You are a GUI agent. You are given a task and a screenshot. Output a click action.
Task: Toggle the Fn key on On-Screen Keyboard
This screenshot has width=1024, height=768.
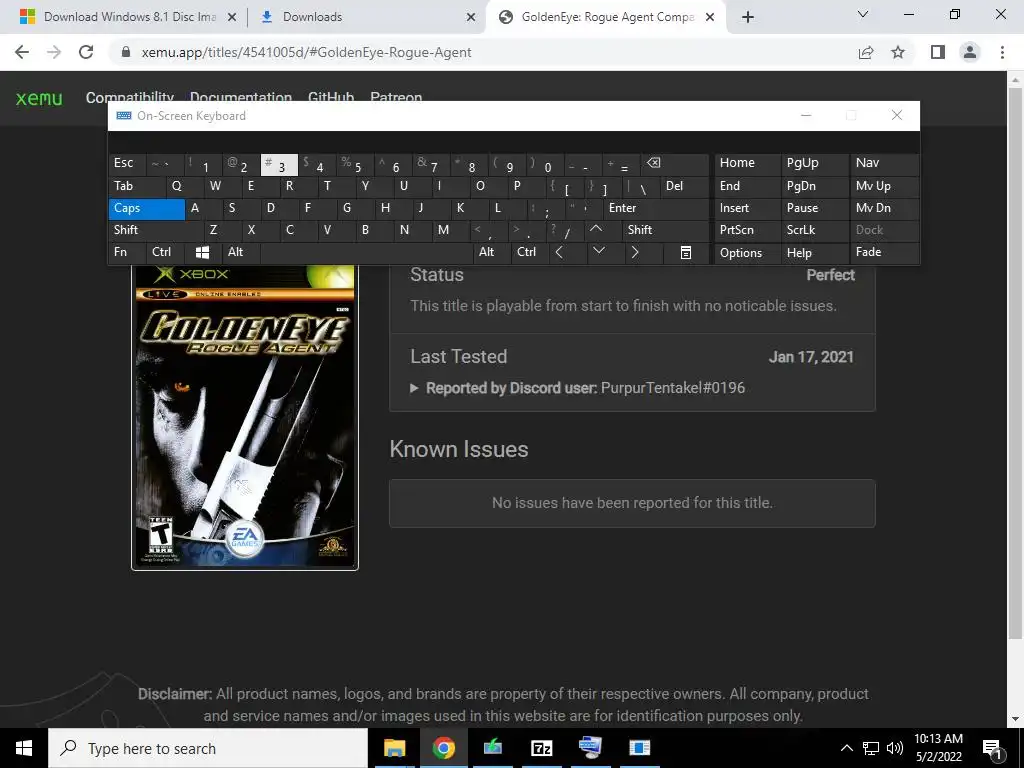pos(127,252)
